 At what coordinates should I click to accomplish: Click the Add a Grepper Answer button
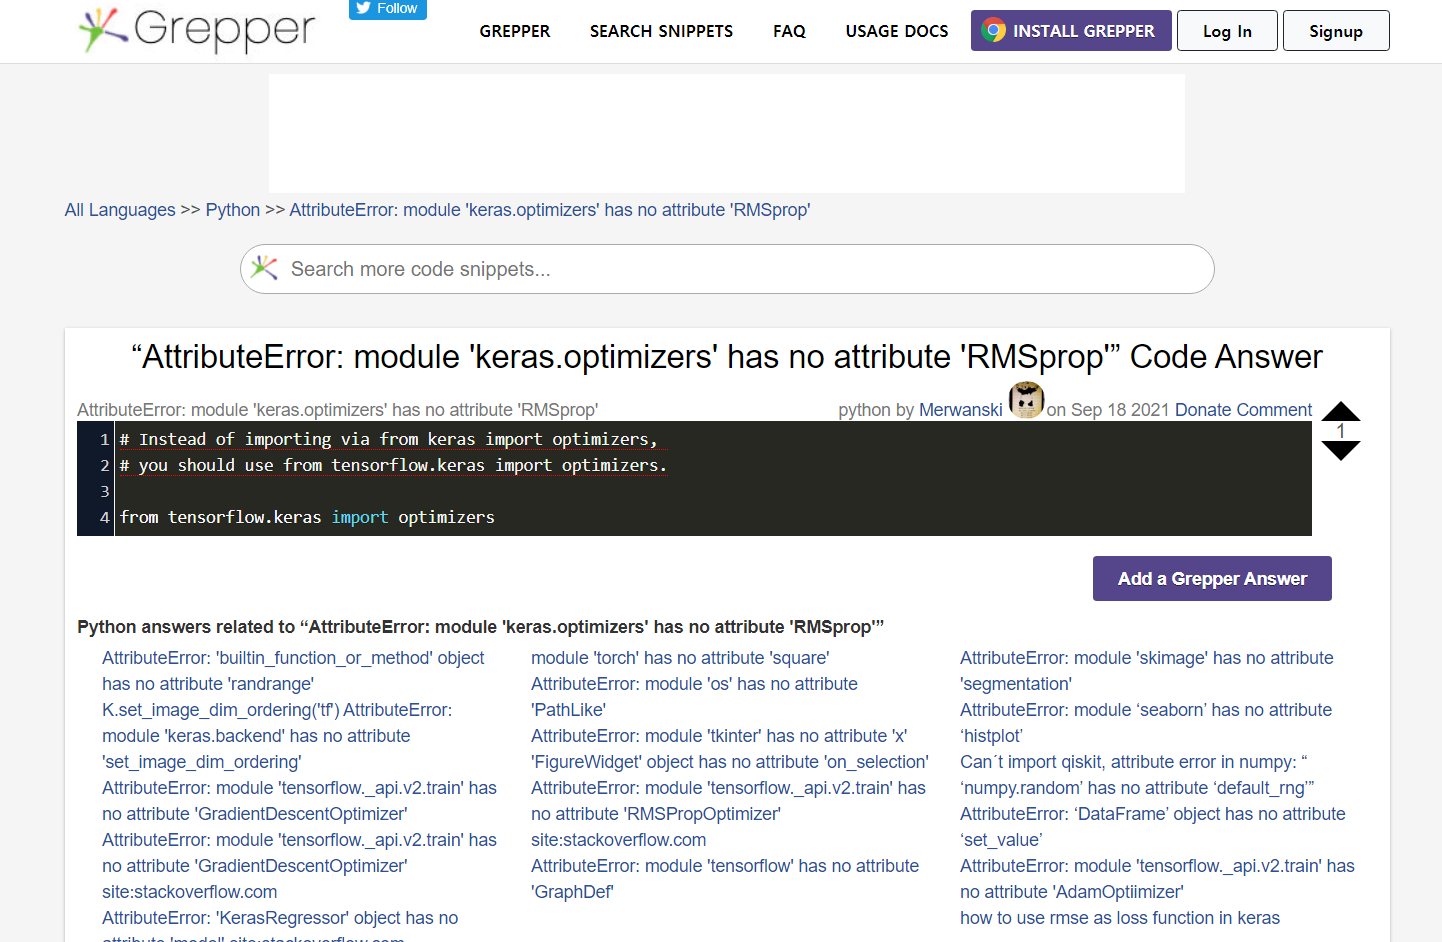[x=1212, y=579]
